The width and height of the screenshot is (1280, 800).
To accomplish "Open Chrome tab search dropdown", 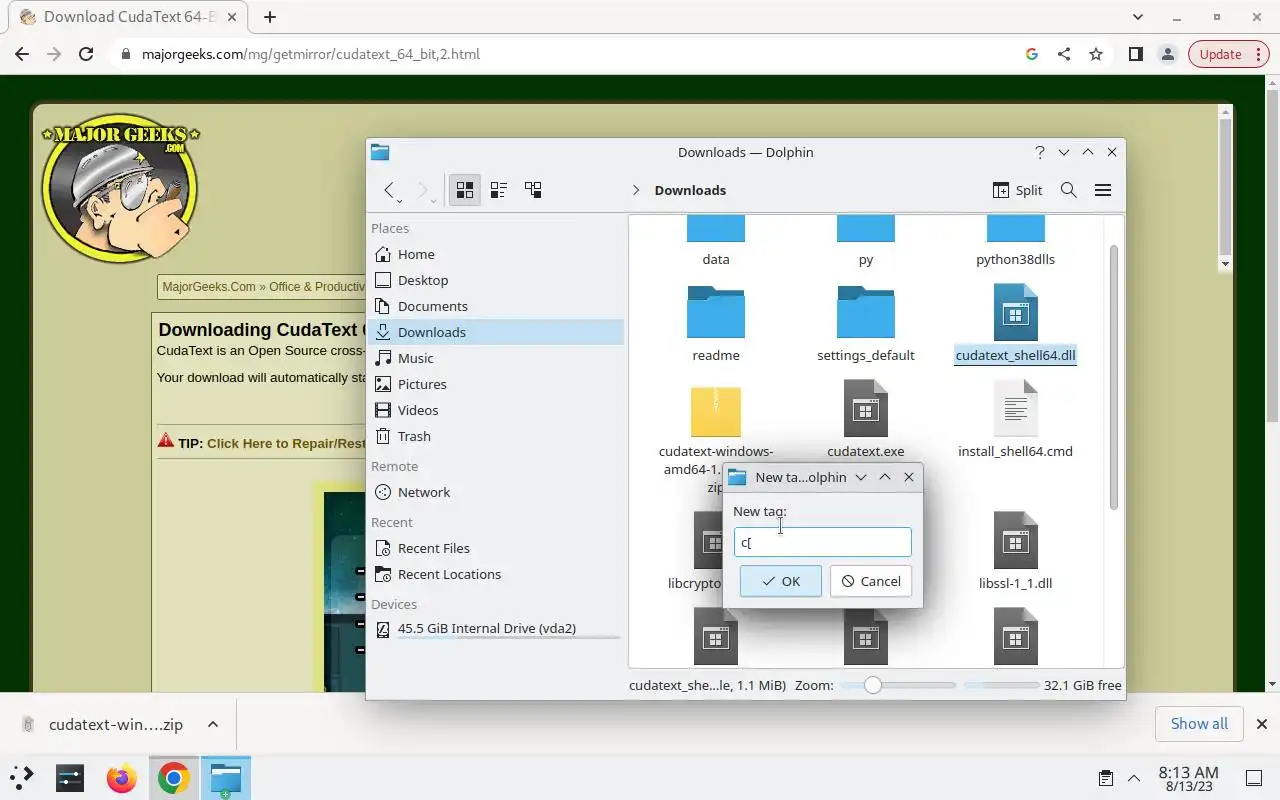I will [x=1138, y=17].
